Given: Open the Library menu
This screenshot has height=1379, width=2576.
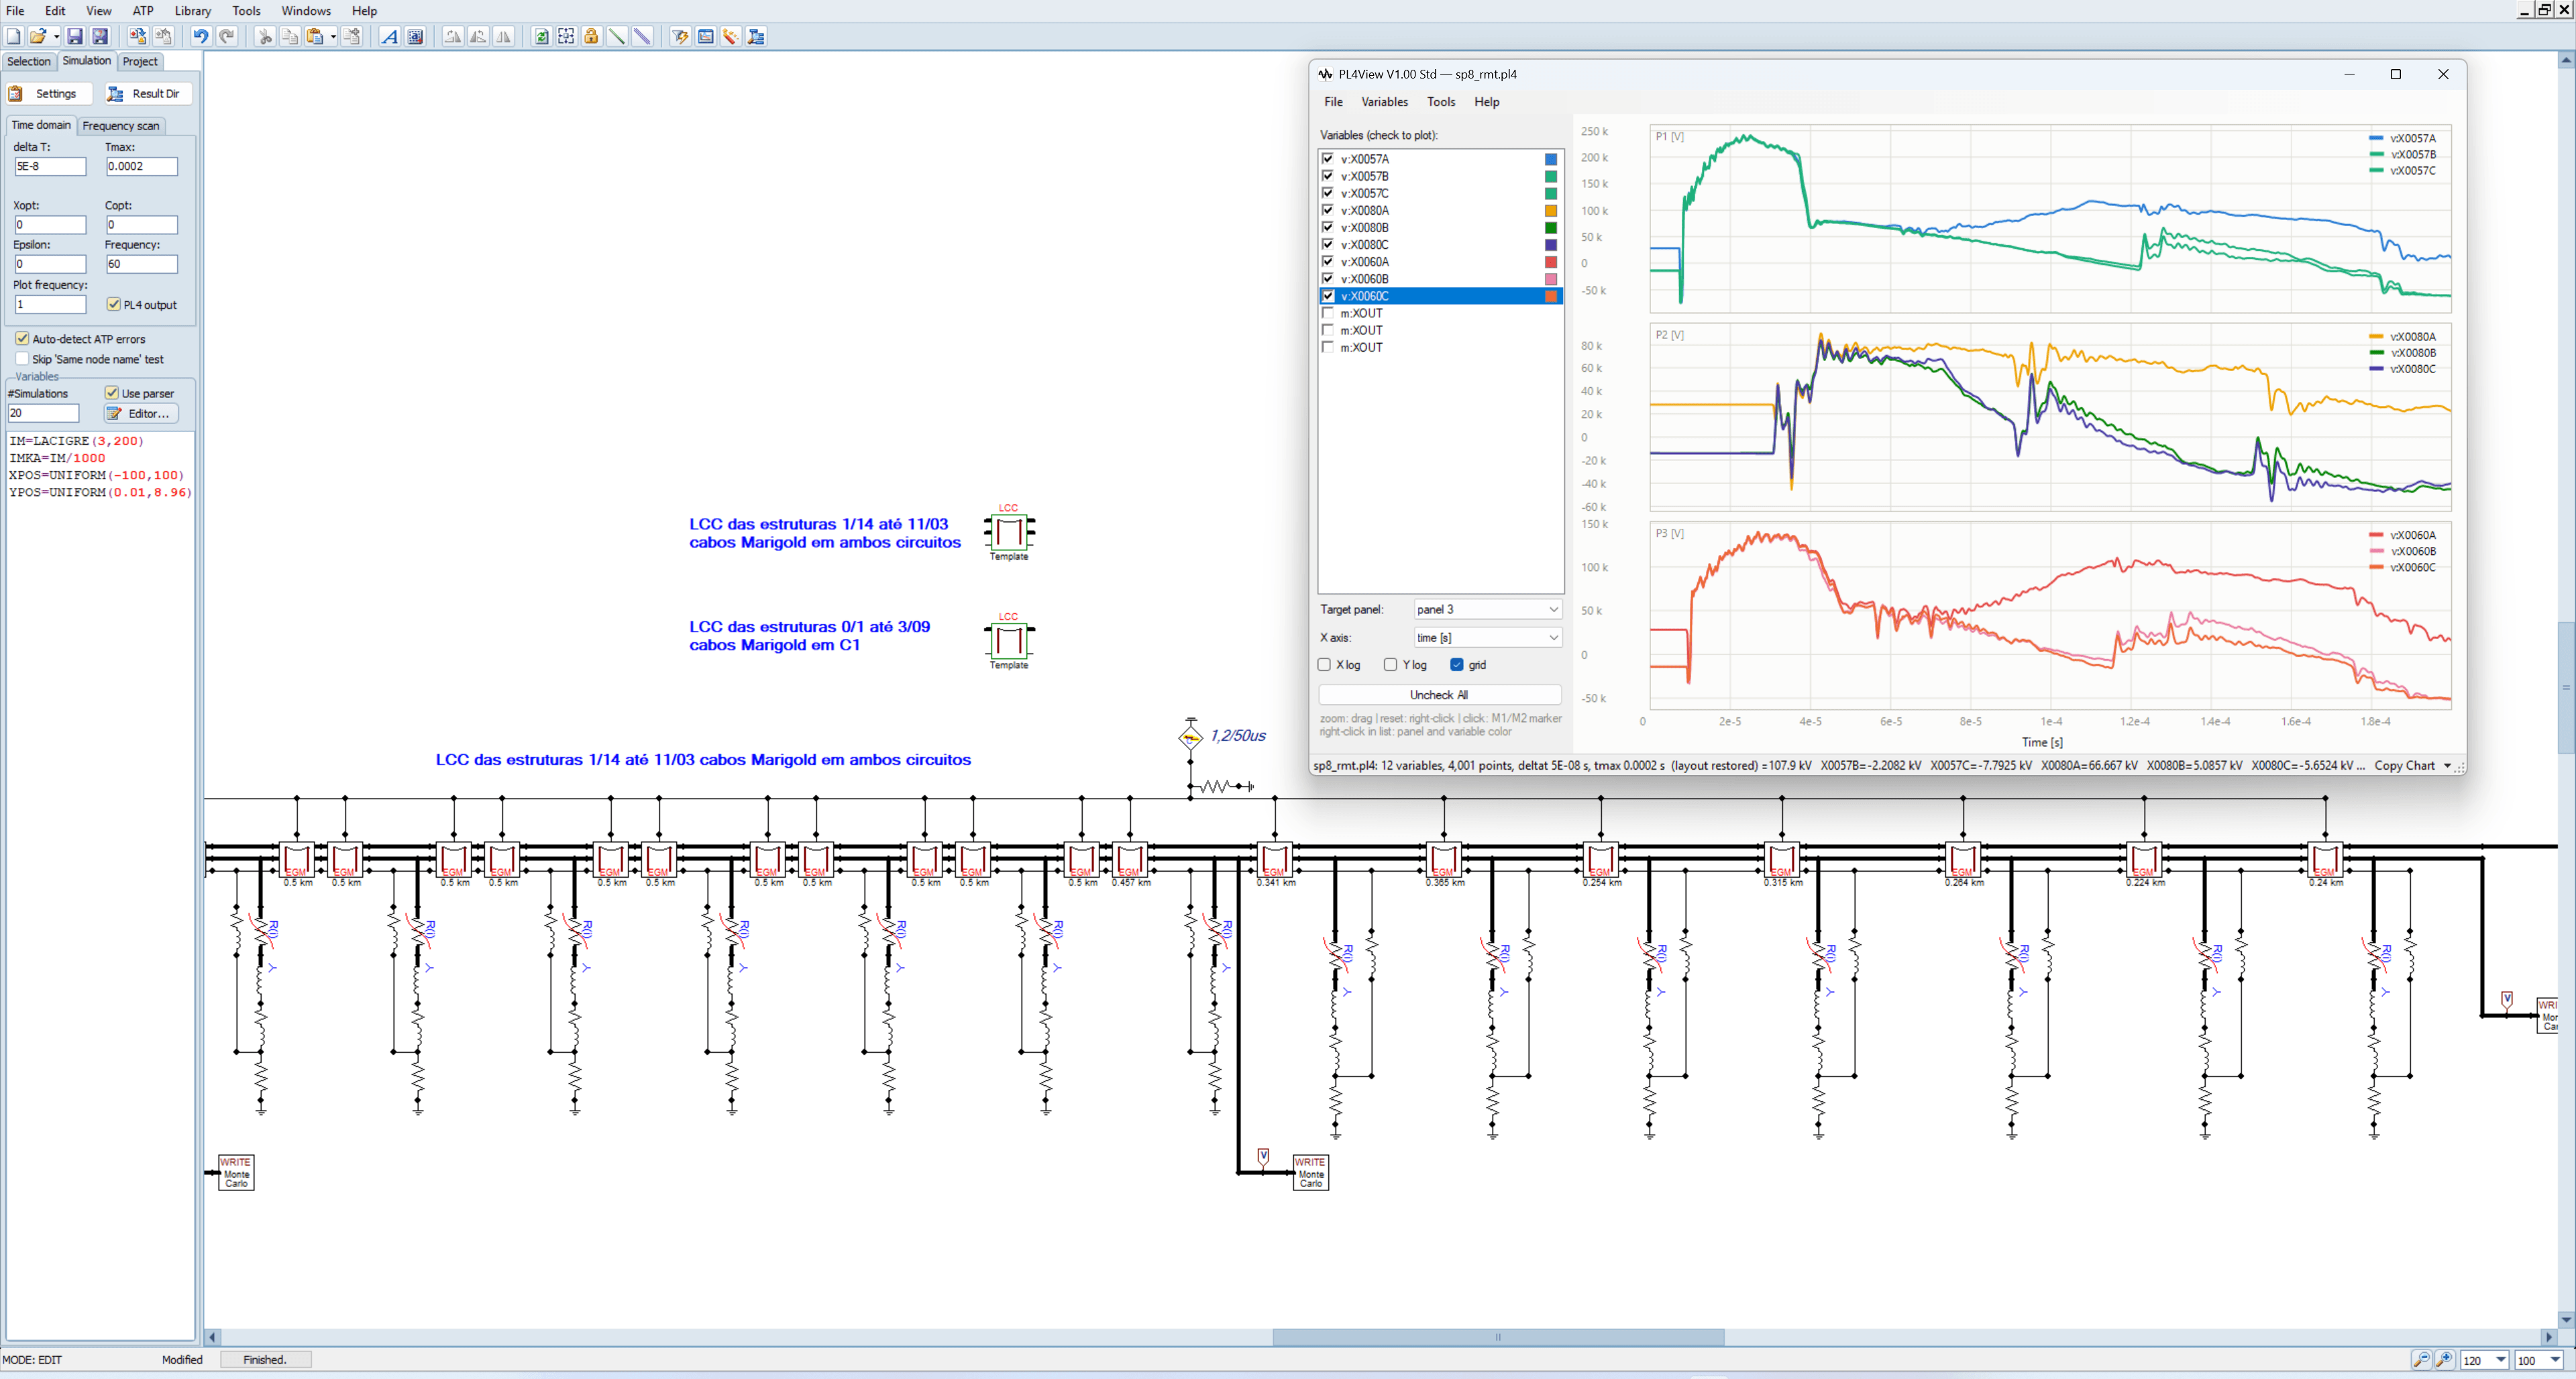Looking at the screenshot, I should pyautogui.click(x=192, y=11).
